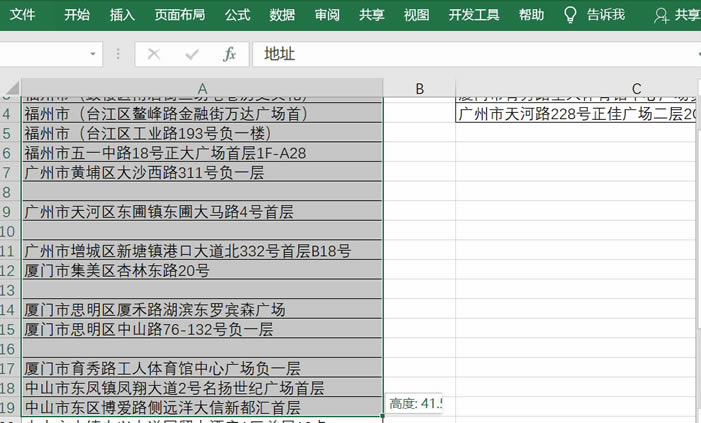The width and height of the screenshot is (701, 423).
Task: Click the fill handle at selection bottom corner
Action: (383, 416)
